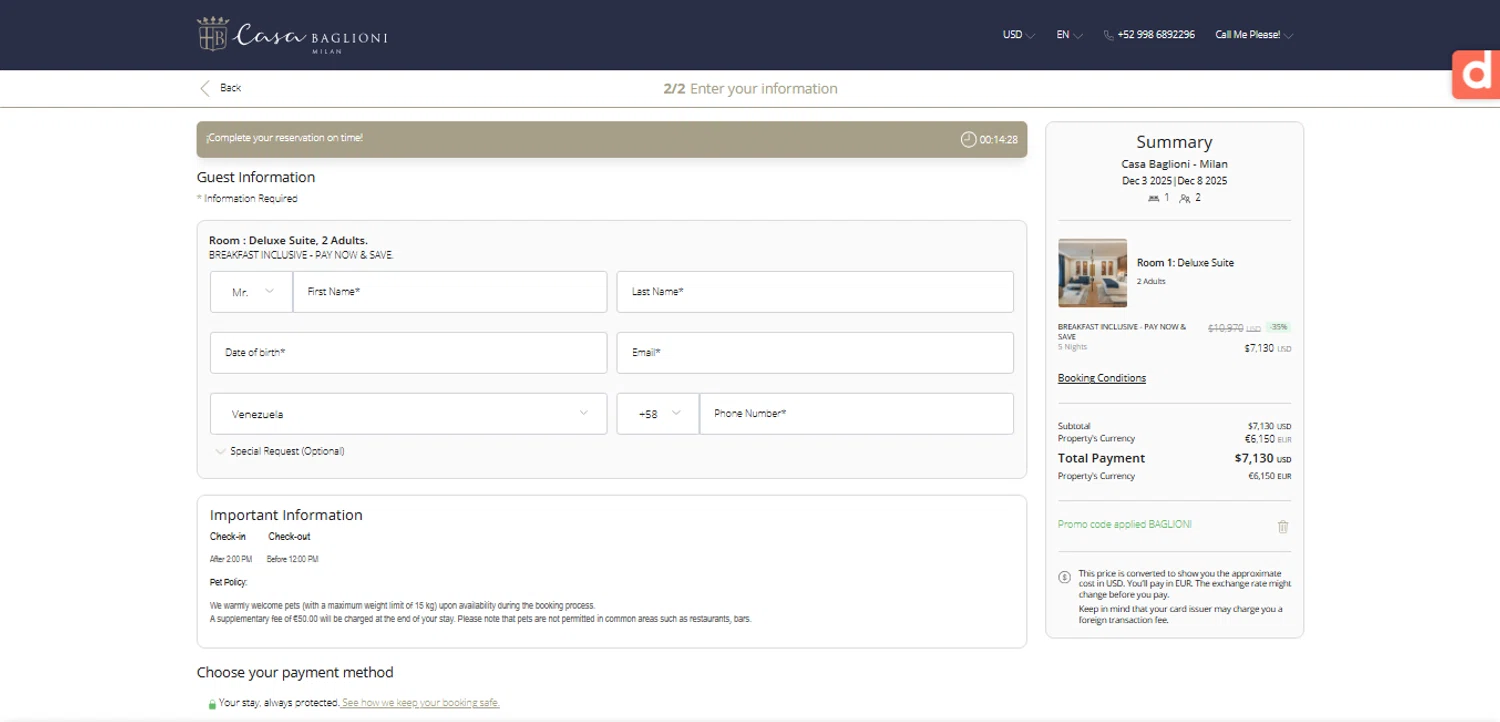Image resolution: width=1500 pixels, height=722 pixels.
Task: Click the bed rooms icon in Summary
Action: 1154,198
